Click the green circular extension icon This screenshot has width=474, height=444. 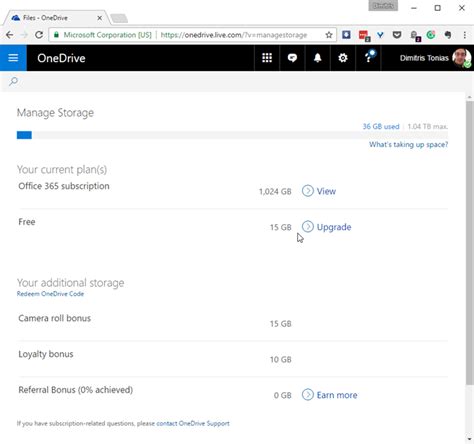point(431,35)
